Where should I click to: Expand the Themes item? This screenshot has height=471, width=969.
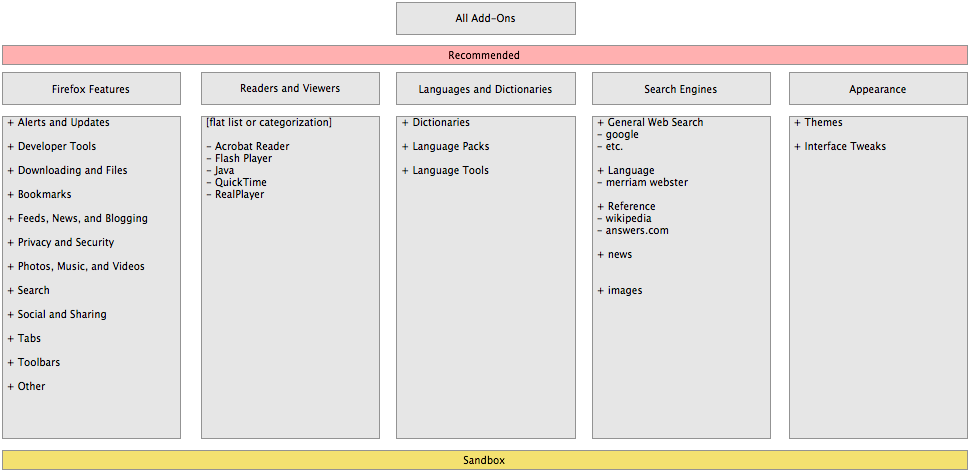[x=822, y=122]
